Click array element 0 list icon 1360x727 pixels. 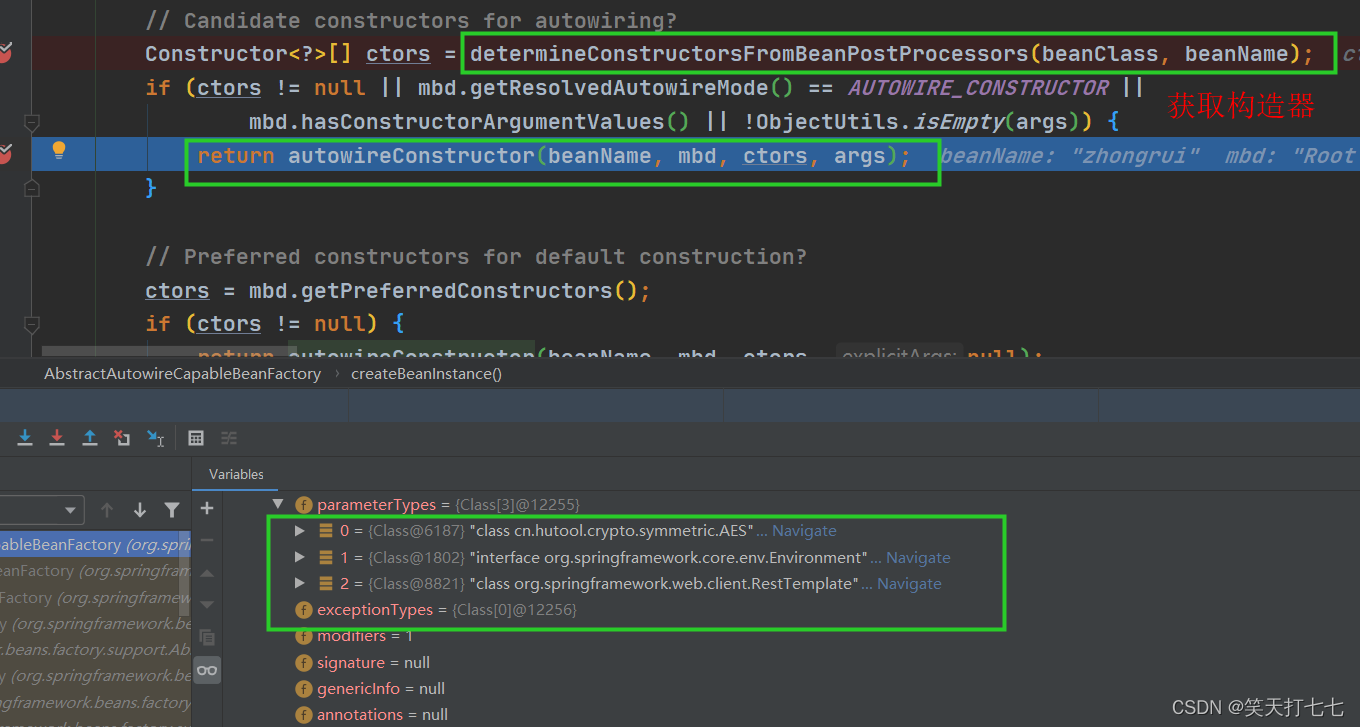click(326, 531)
